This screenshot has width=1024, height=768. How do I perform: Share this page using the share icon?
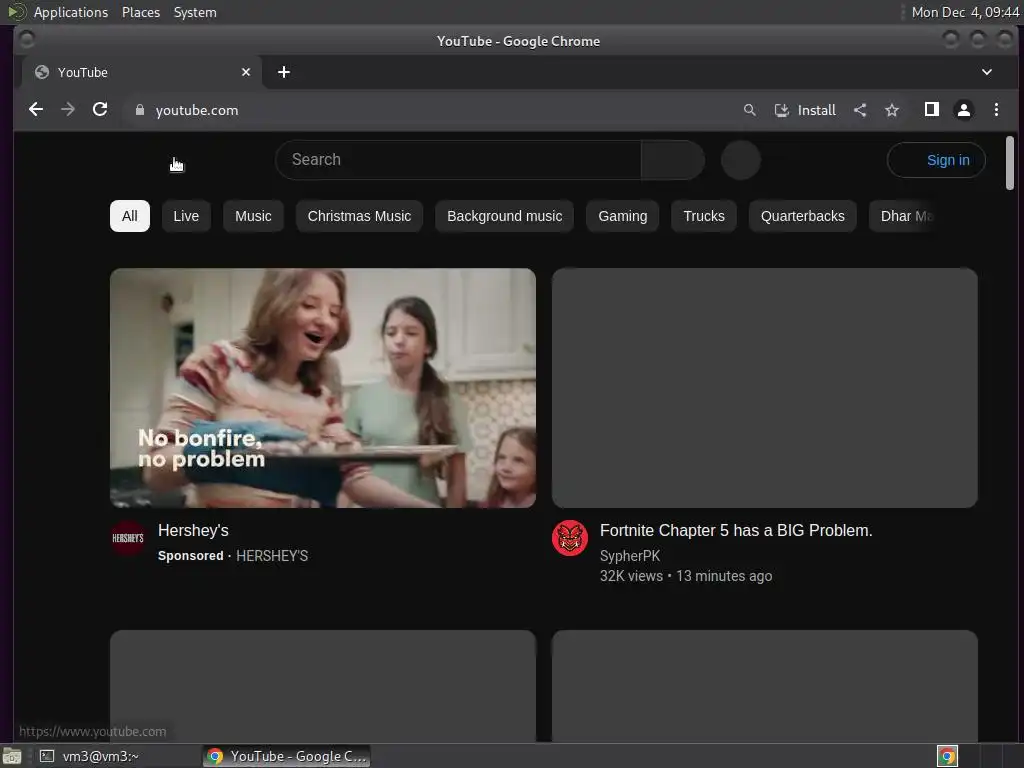860,110
